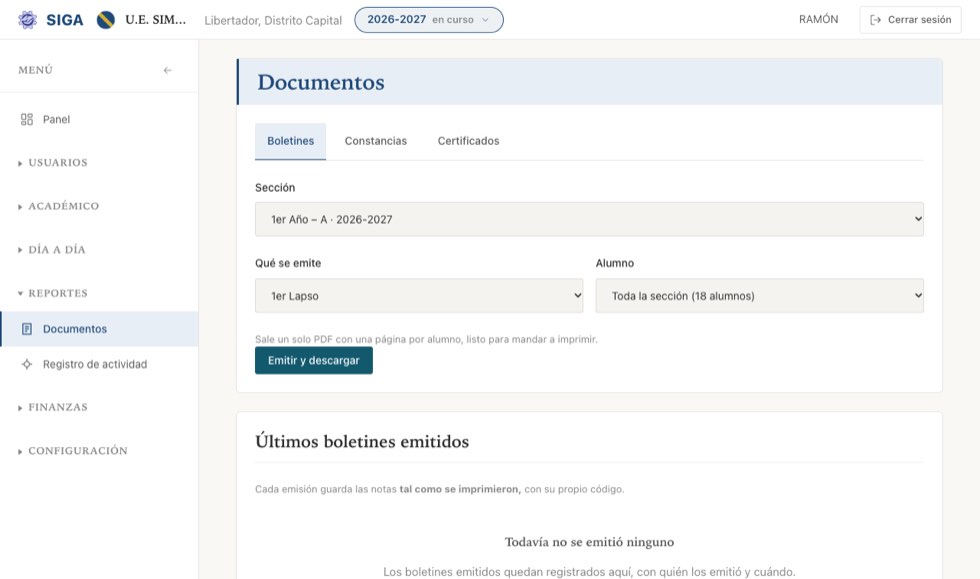Open Panel from the sidebar

click(99, 119)
